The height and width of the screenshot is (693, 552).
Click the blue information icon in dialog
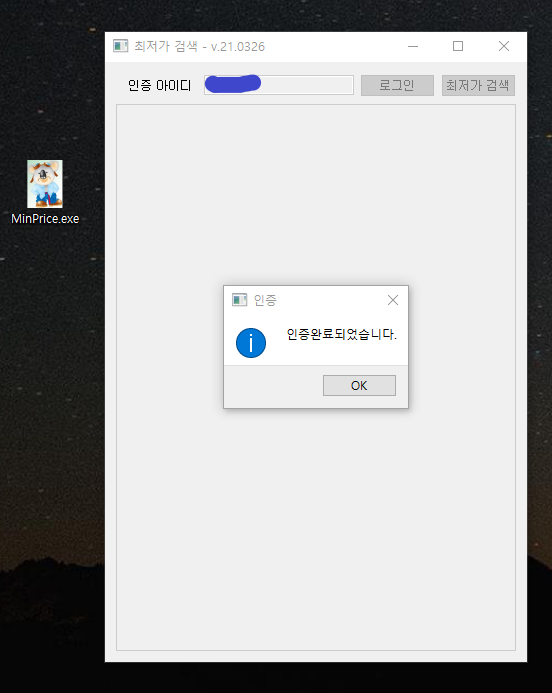click(251, 343)
